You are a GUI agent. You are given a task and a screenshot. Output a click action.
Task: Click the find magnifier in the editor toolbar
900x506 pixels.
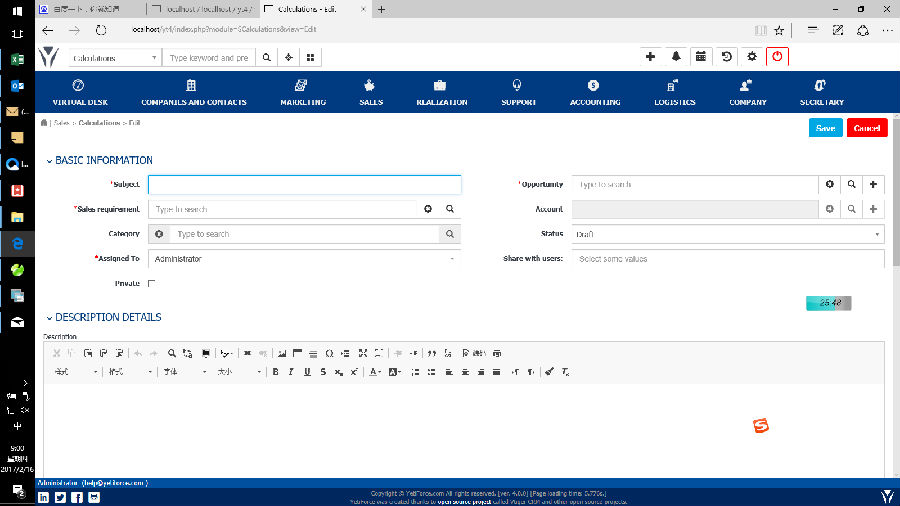click(x=172, y=353)
